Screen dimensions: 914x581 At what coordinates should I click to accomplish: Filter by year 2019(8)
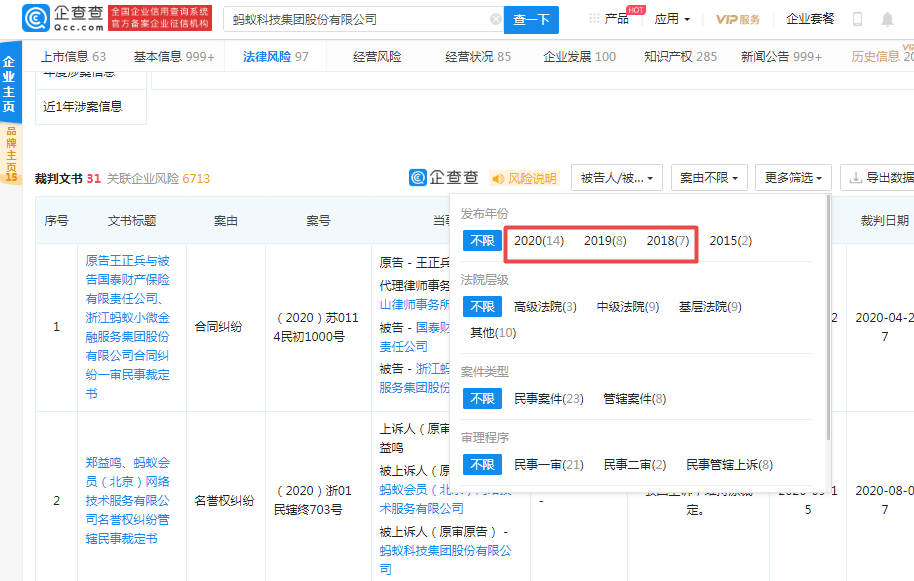(x=605, y=241)
